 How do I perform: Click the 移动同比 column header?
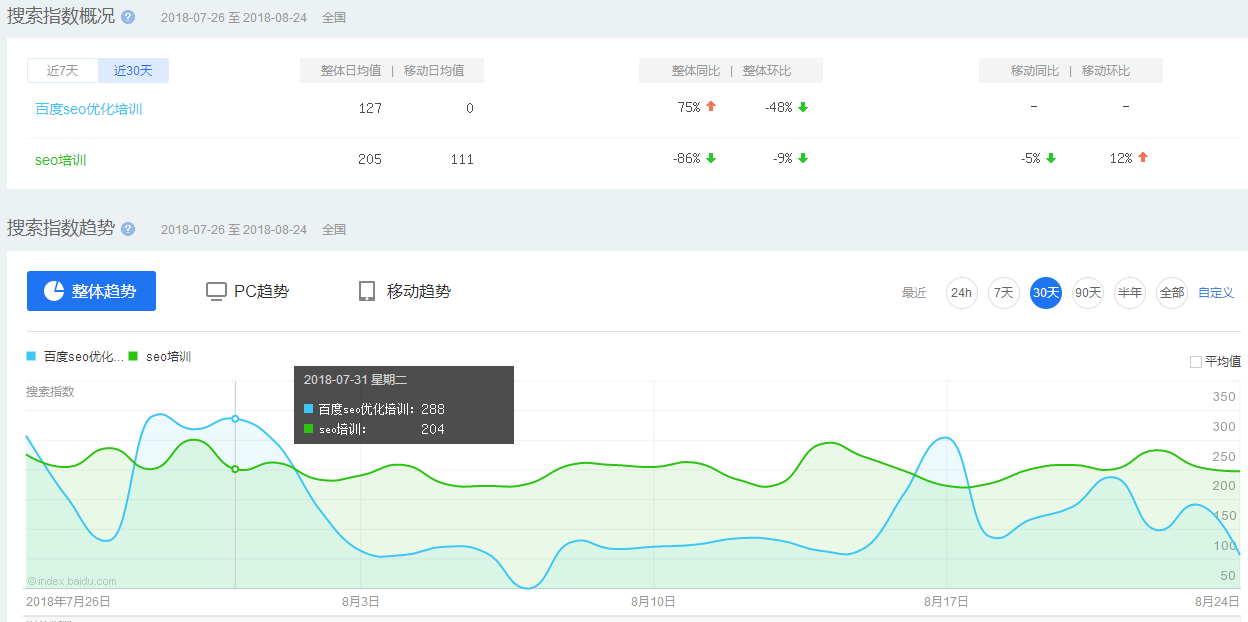1035,71
